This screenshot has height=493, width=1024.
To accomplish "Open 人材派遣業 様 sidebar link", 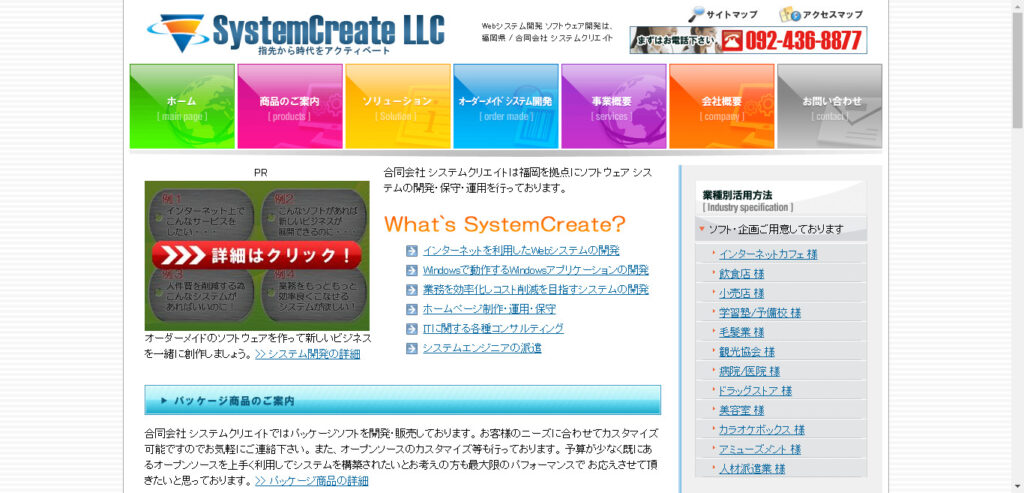I will point(752,469).
